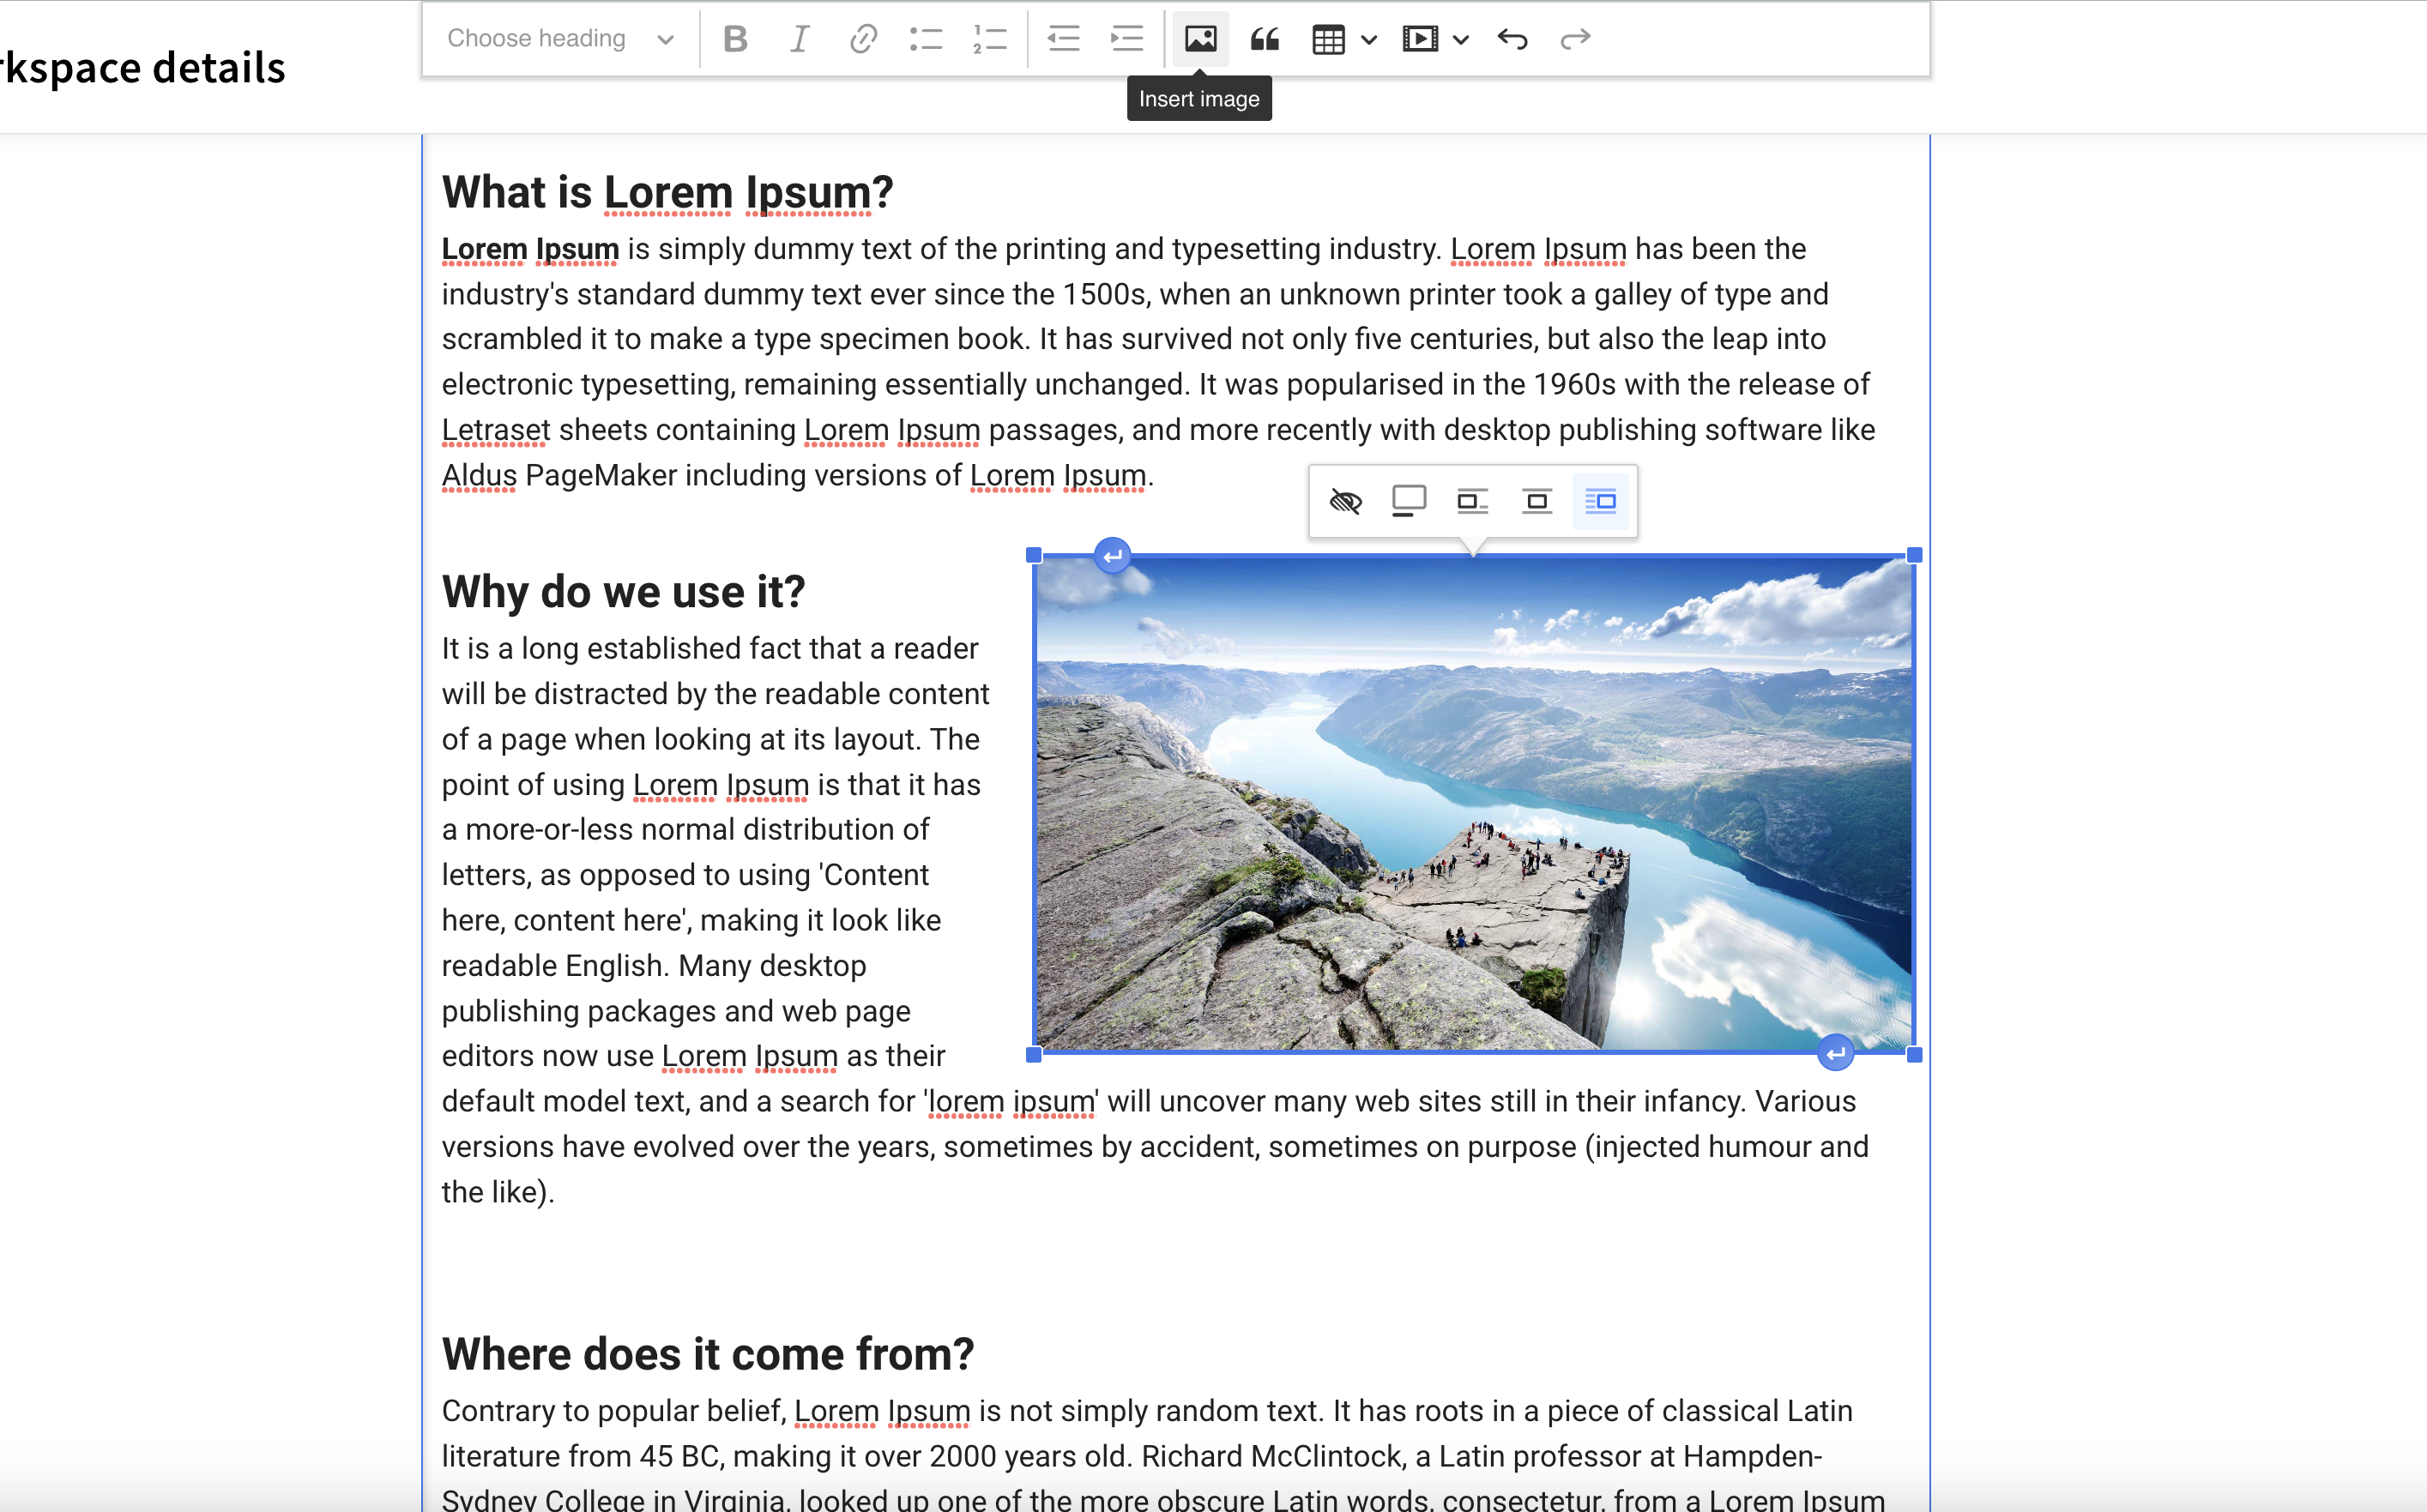The height and width of the screenshot is (1512, 2427).
Task: Click the insert link icon
Action: 862,39
